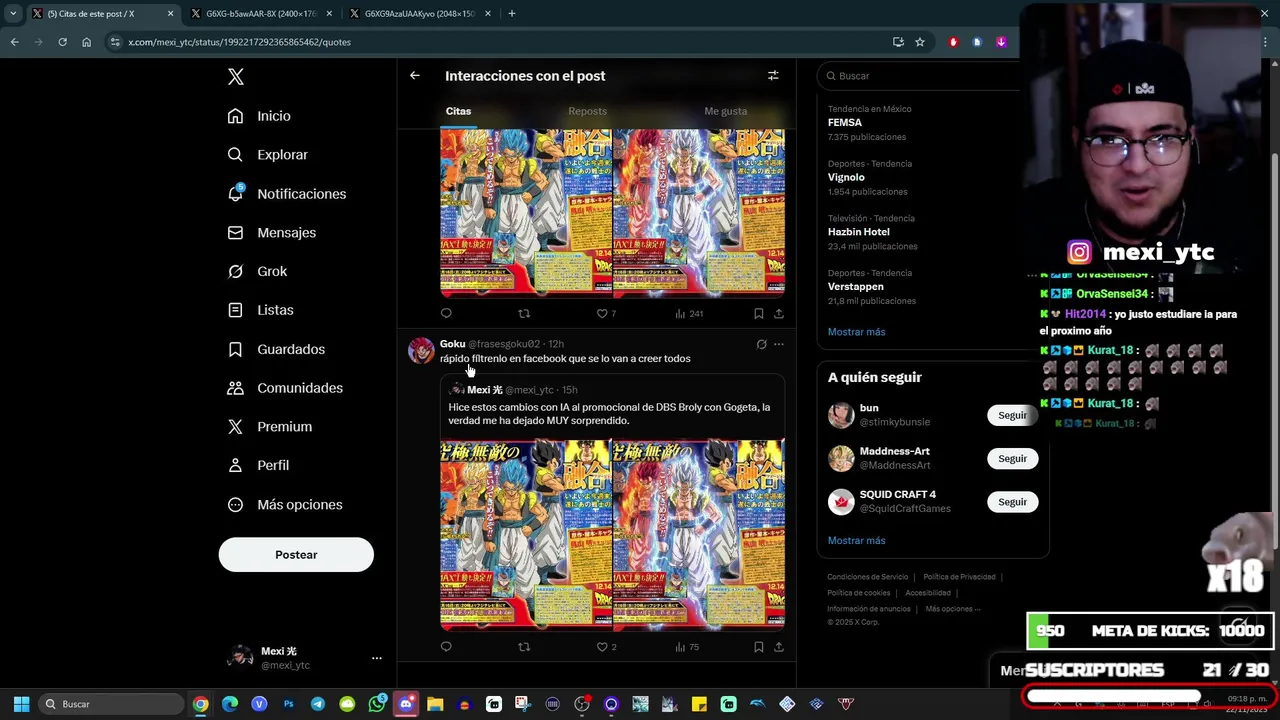Reply to the first quote with 7 likes
The image size is (1280, 720).
click(446, 313)
